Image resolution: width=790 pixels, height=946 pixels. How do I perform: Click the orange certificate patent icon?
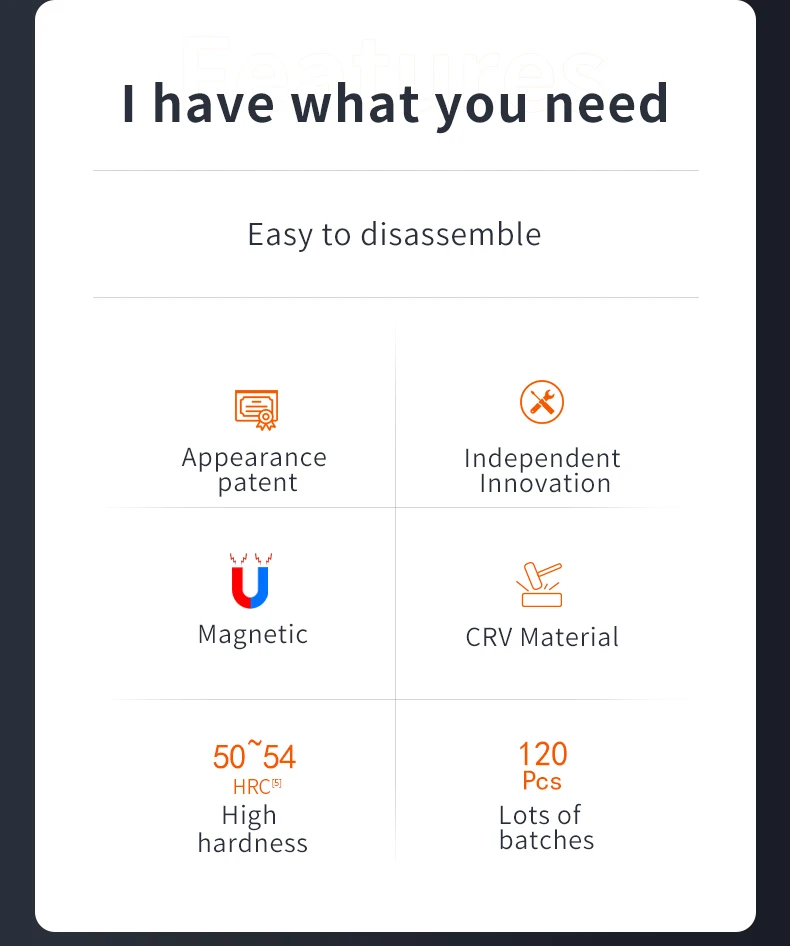(x=256, y=408)
